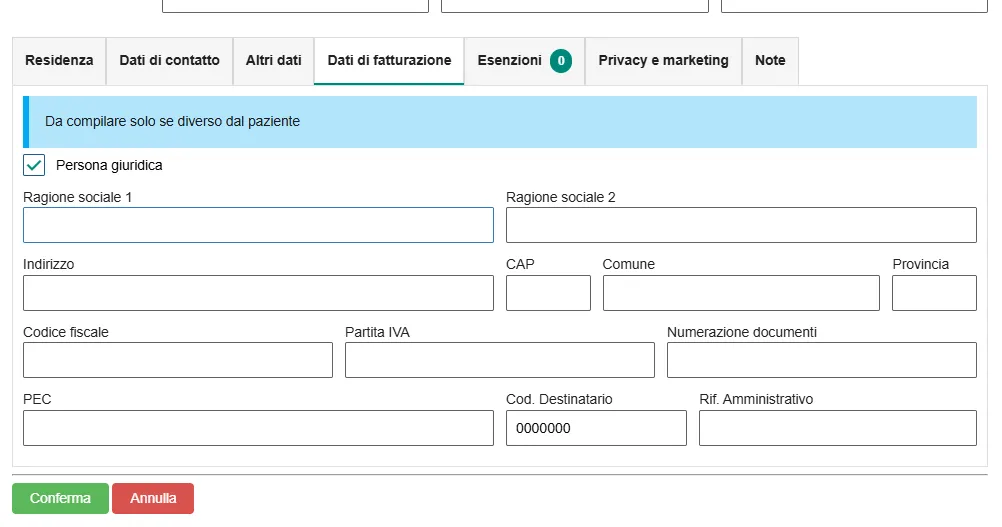
Task: Focus the Numerazione documenti field
Action: pos(822,360)
